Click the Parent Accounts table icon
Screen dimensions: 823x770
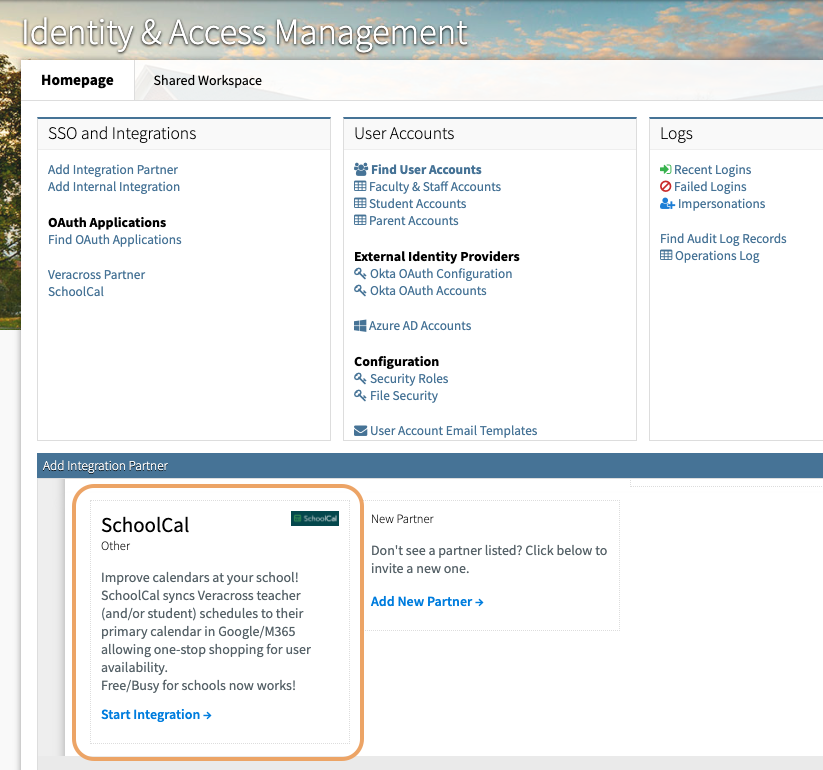(x=360, y=220)
